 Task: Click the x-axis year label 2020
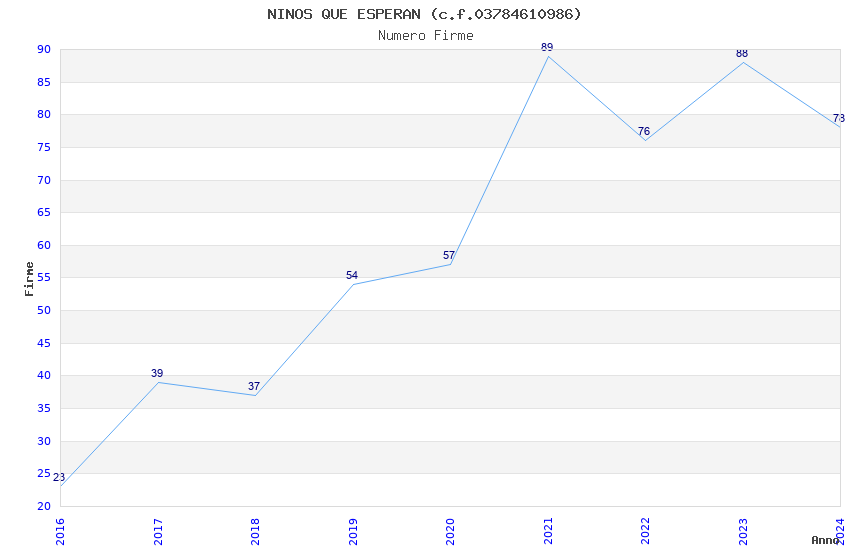450,531
